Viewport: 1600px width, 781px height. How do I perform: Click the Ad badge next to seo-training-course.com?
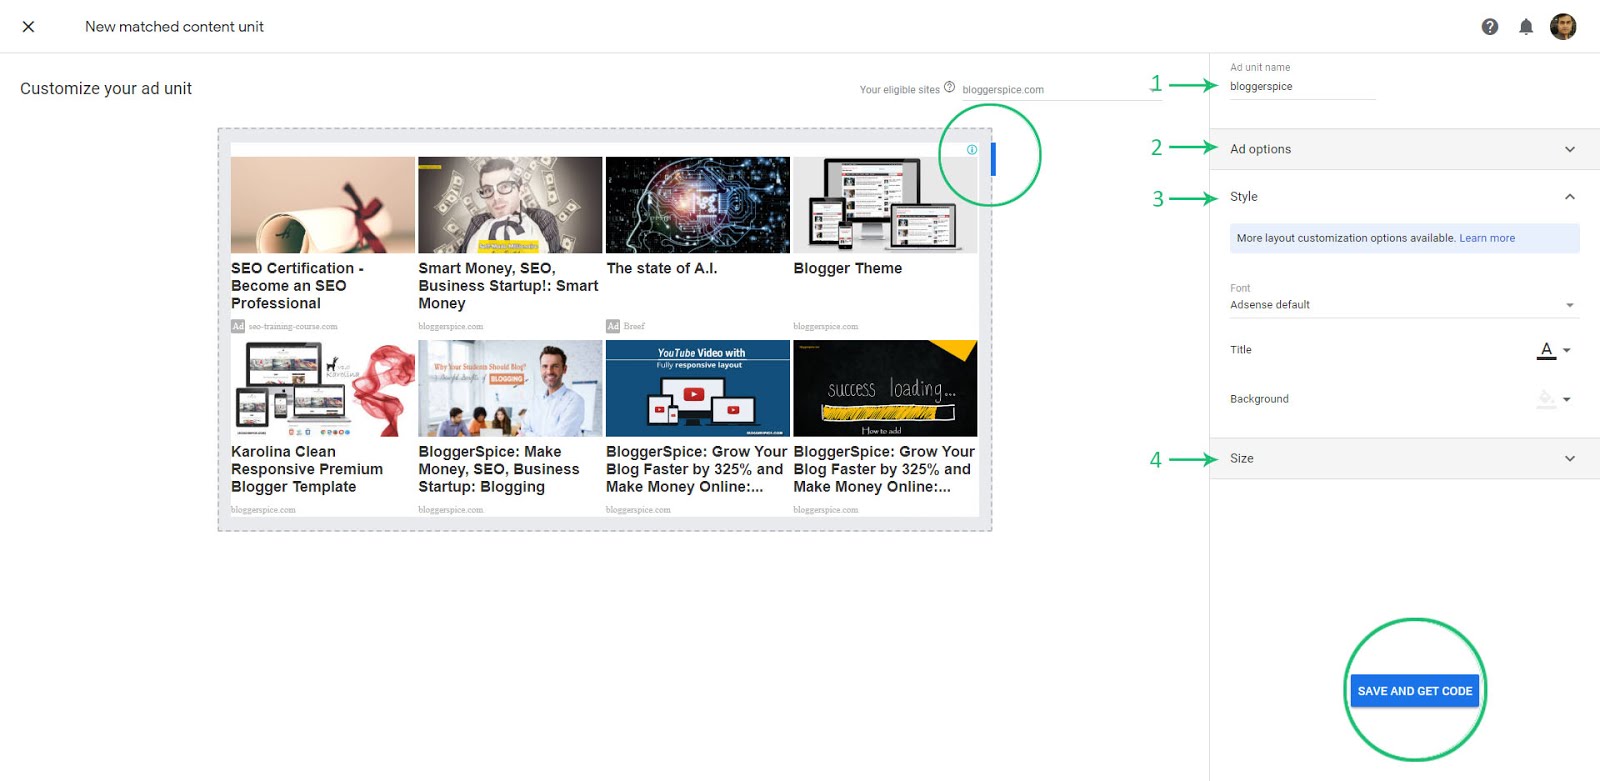pos(238,326)
